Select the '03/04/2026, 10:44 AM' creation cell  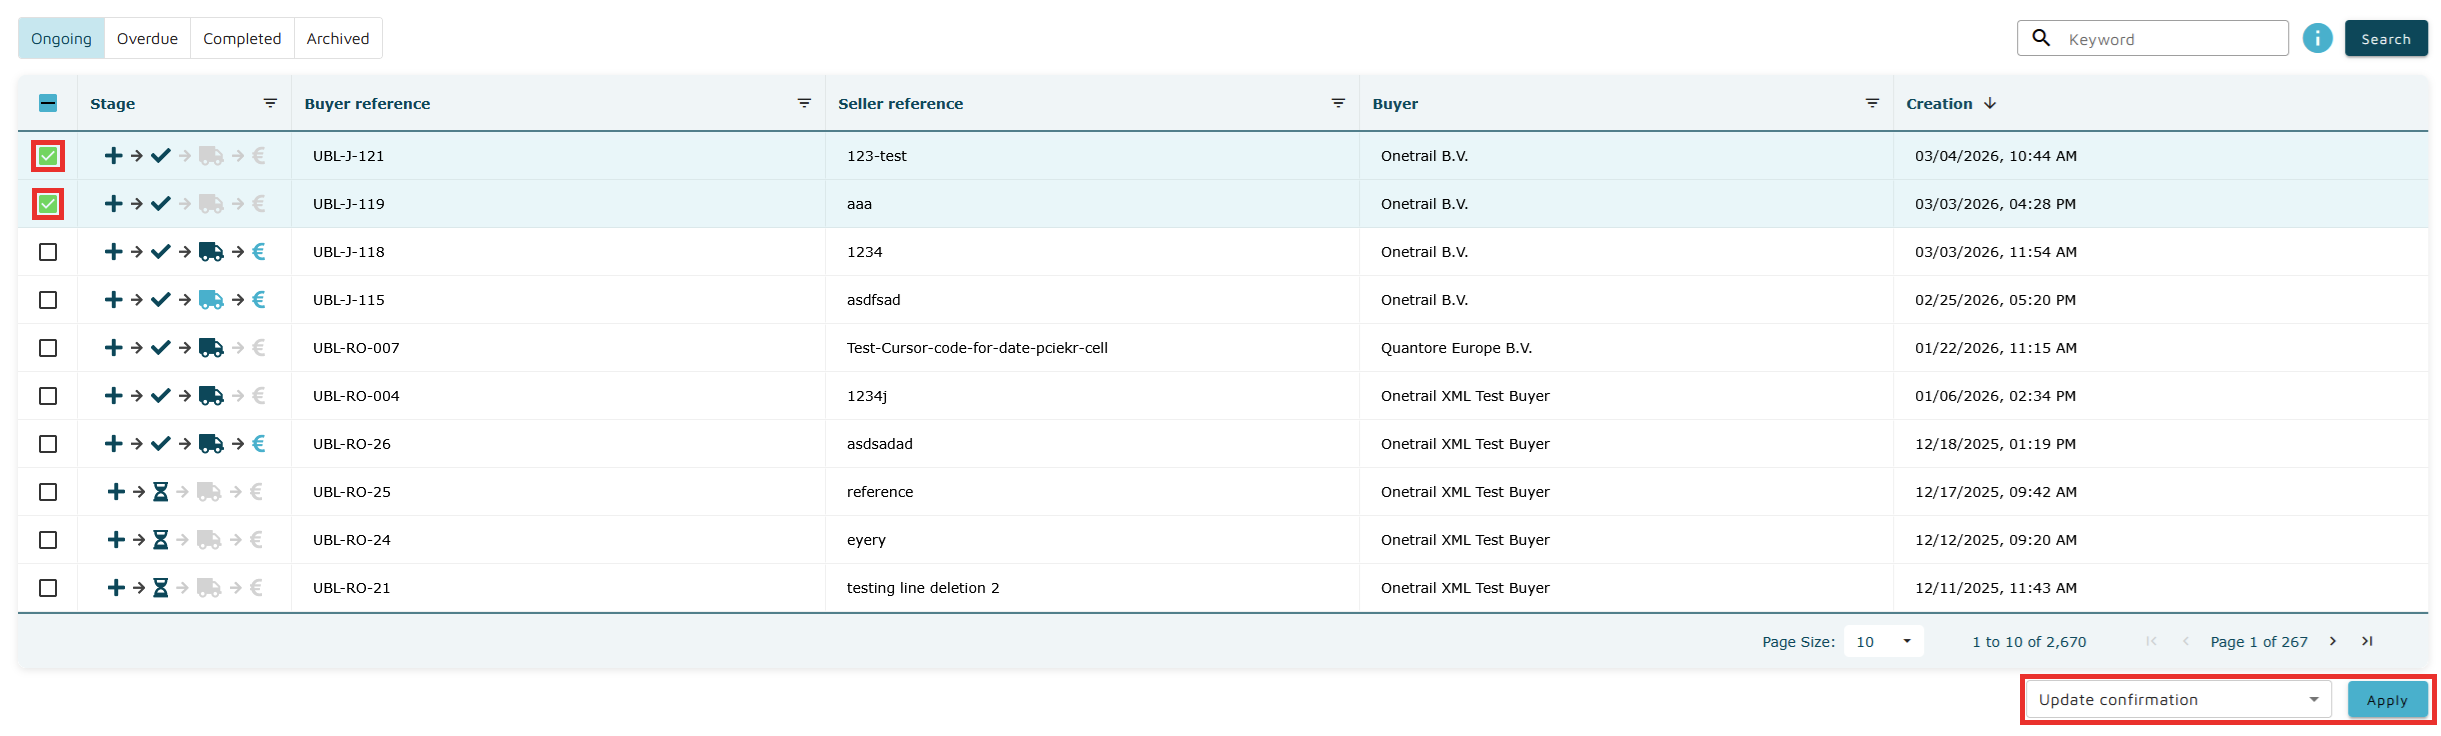point(2160,156)
